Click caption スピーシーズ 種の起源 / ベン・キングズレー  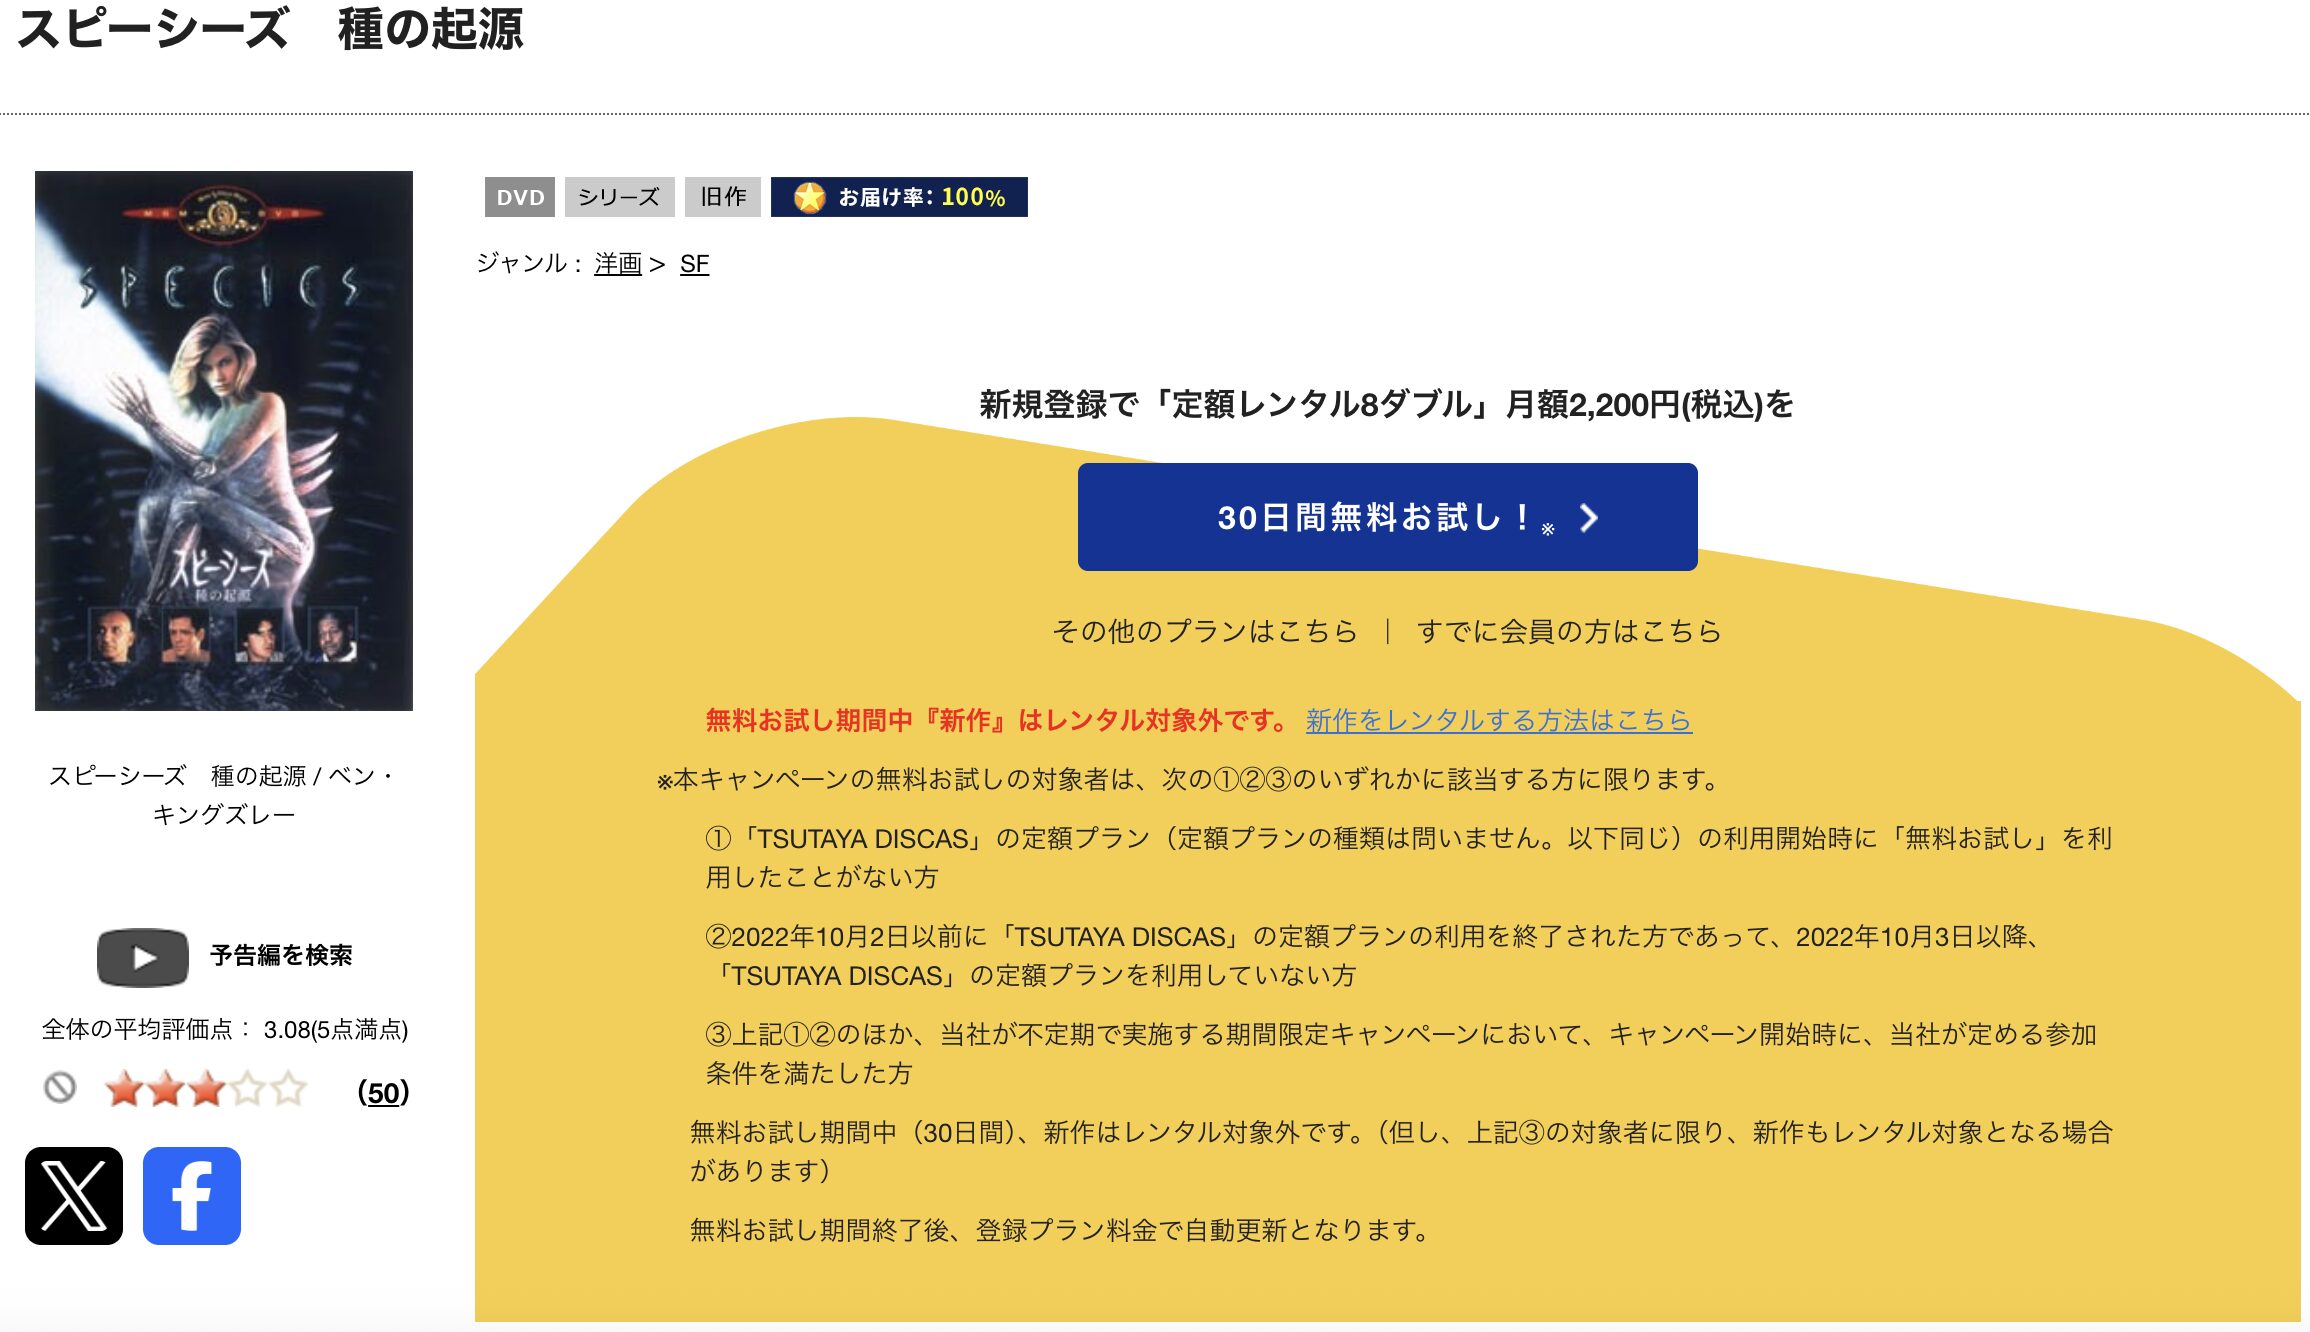pos(223,795)
